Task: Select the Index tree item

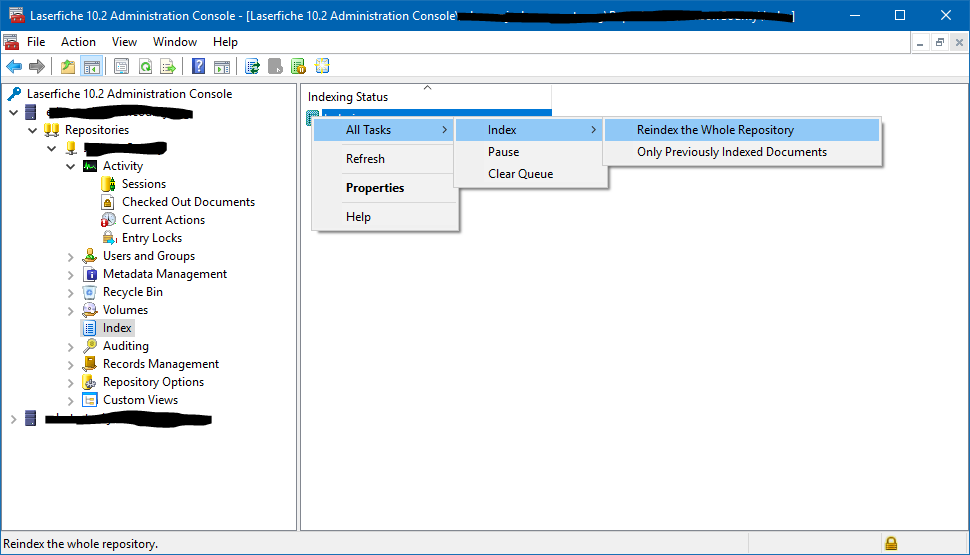Action: point(117,328)
